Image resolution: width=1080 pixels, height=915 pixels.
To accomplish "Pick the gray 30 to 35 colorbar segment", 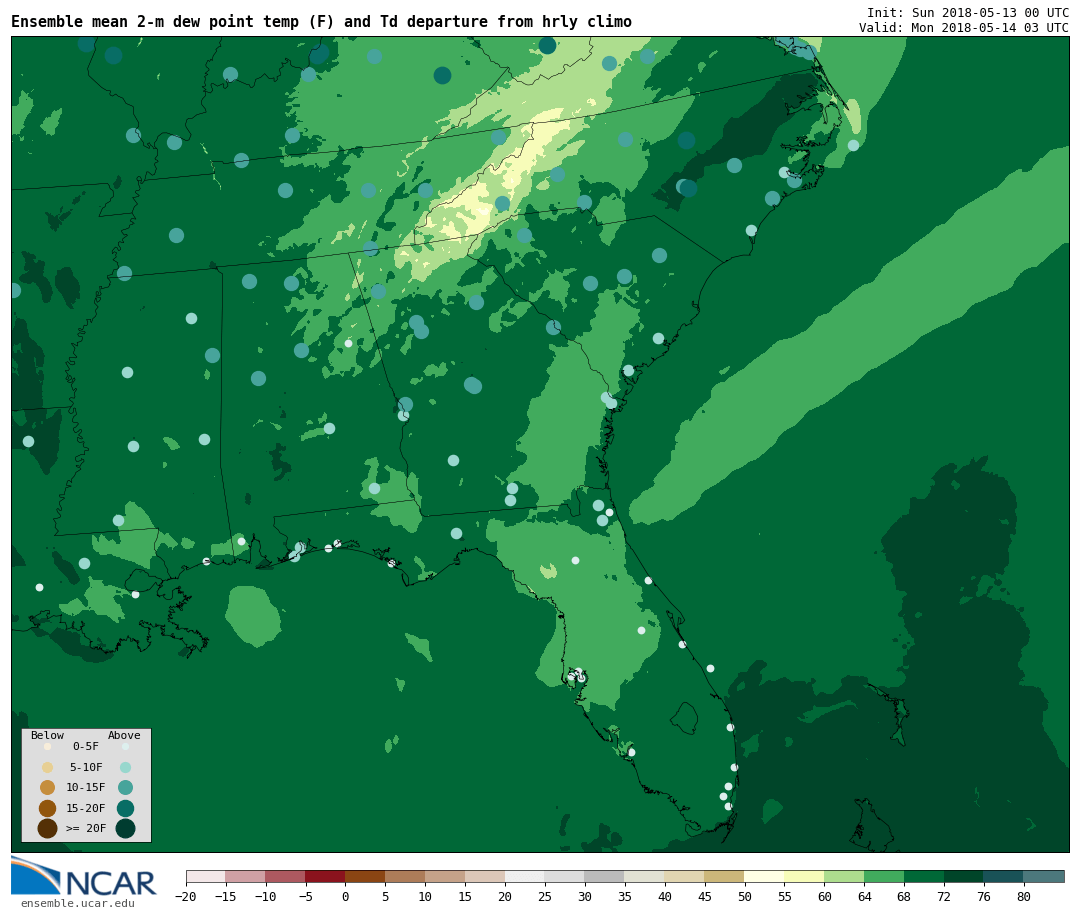I will [x=604, y=877].
